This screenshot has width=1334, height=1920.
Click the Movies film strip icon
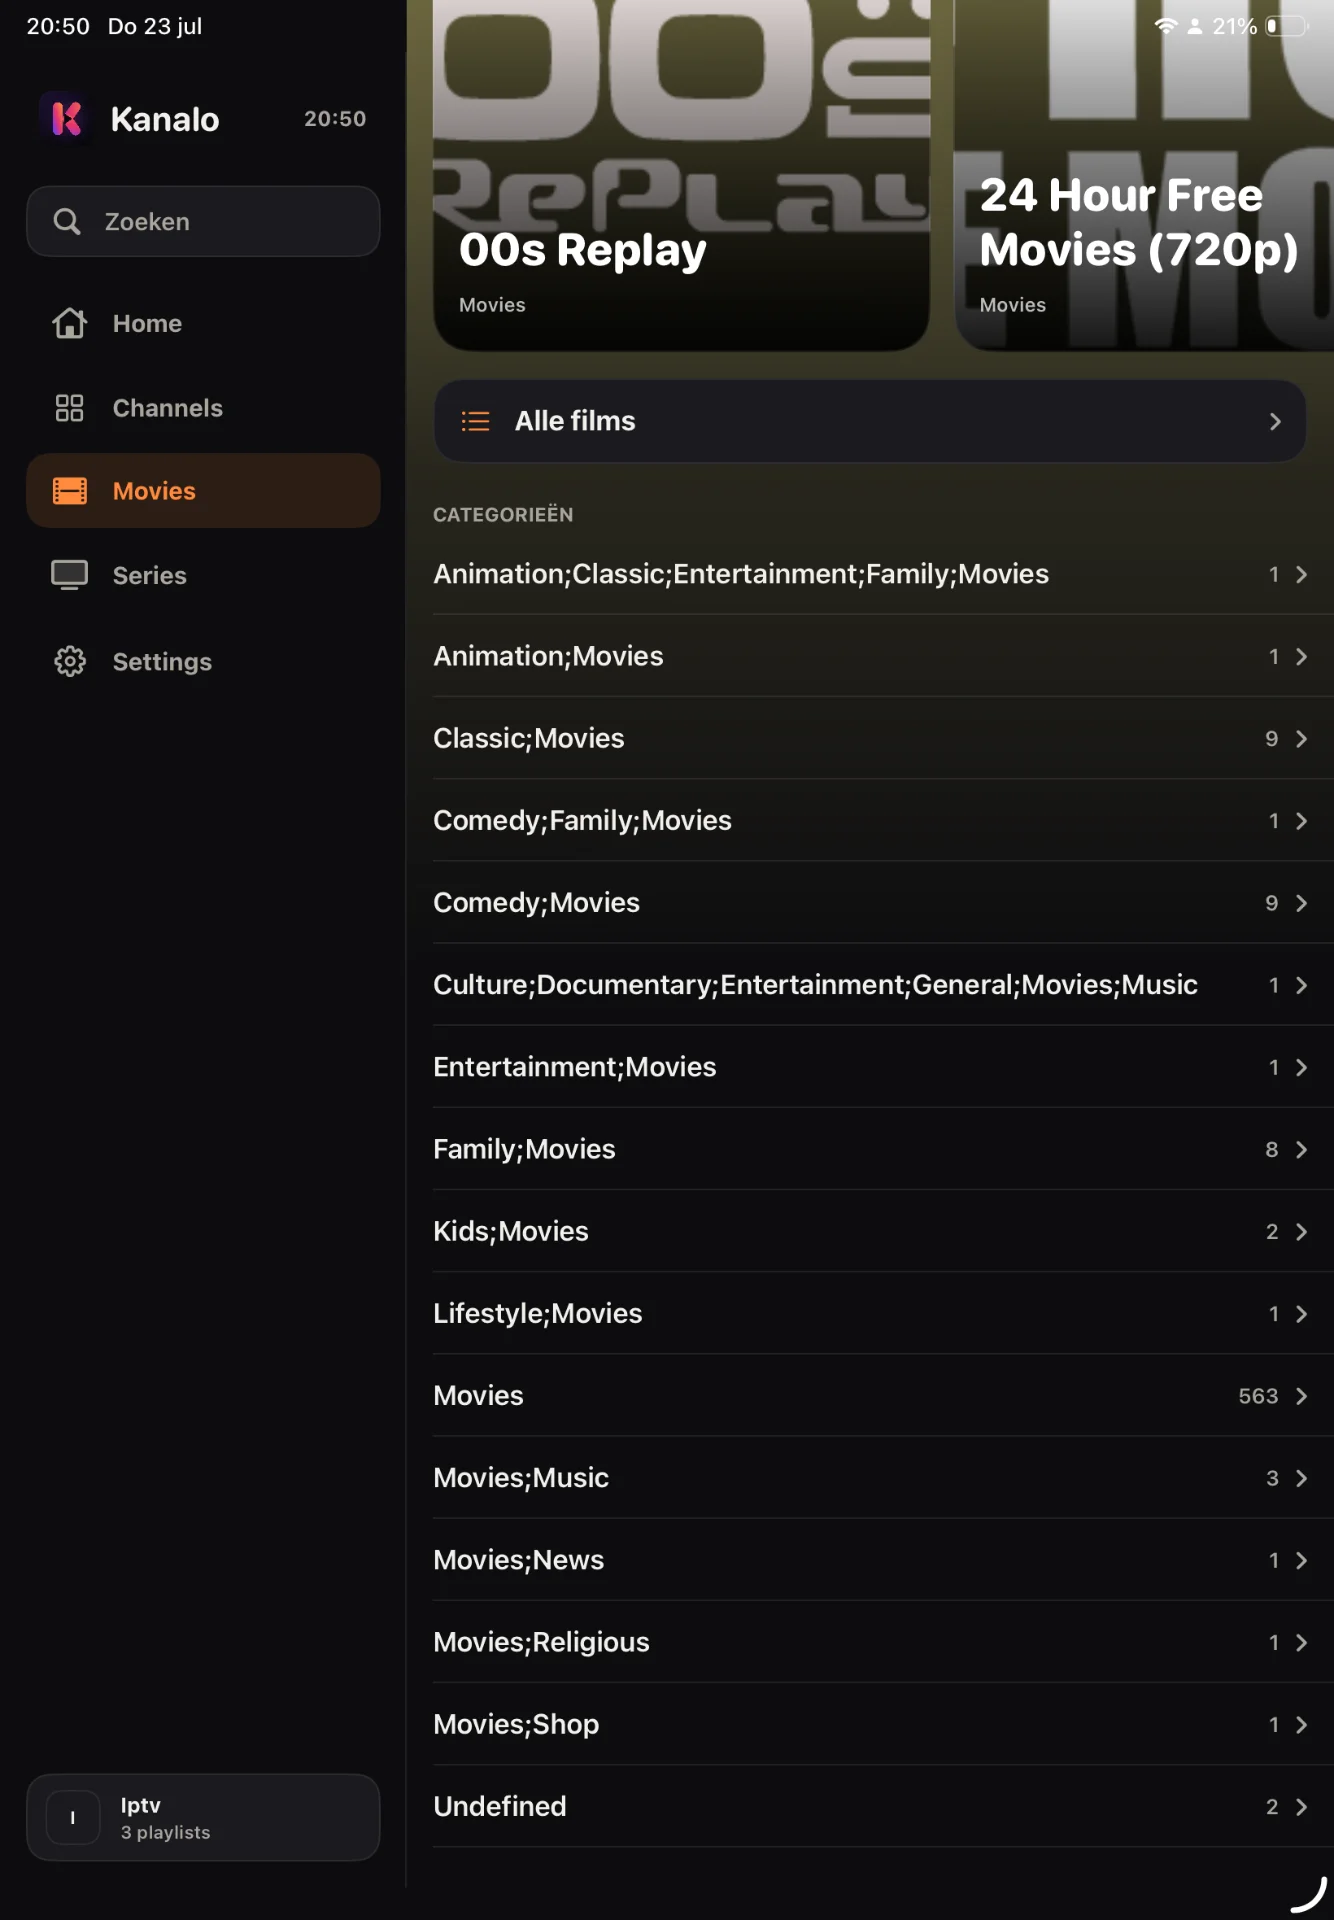tap(69, 491)
